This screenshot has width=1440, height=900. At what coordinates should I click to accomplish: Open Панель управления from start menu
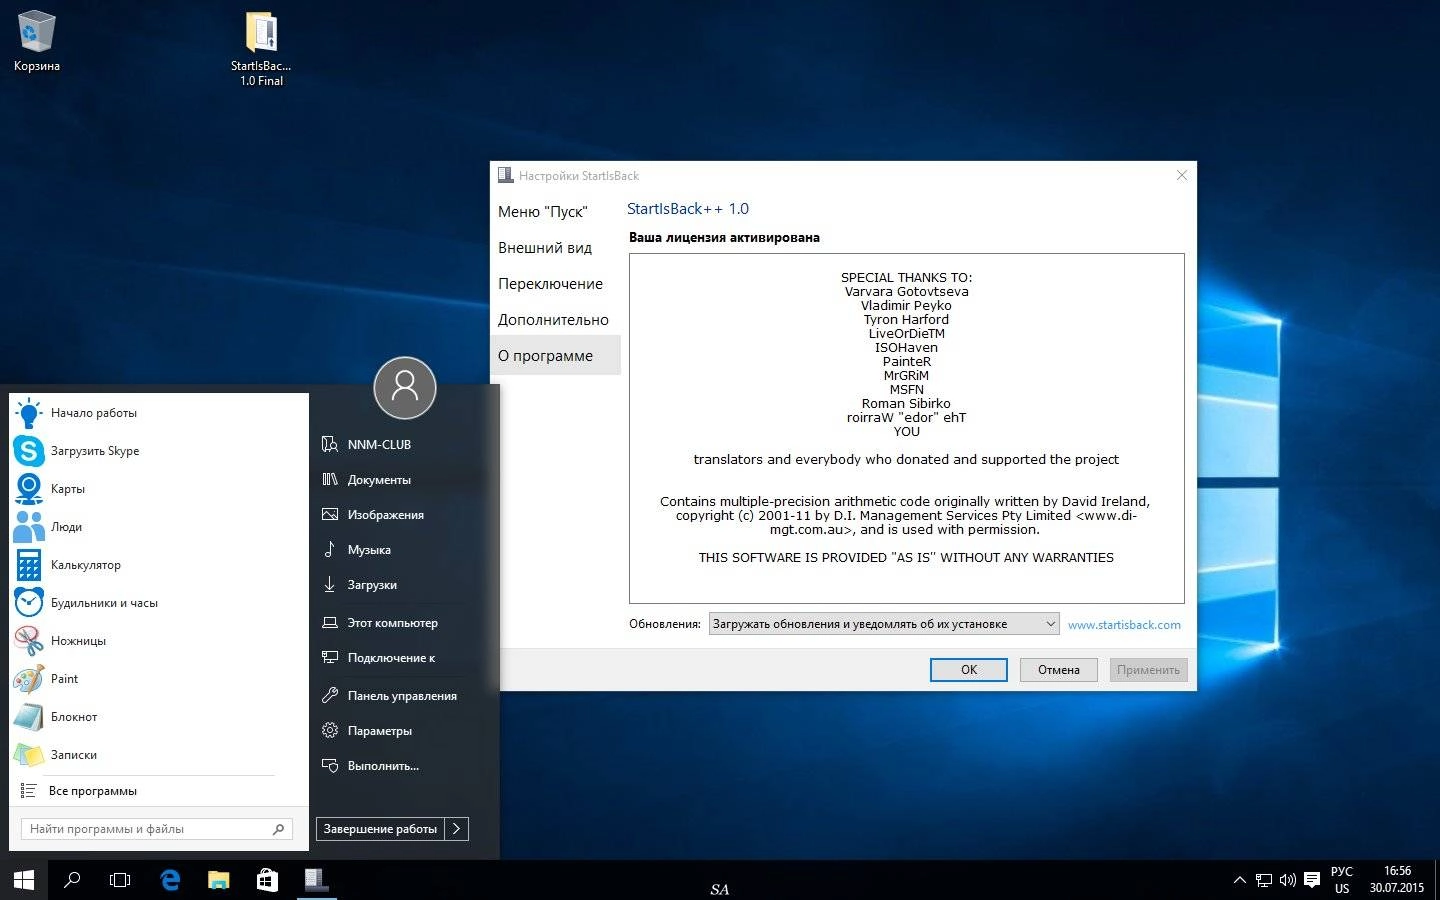[x=403, y=696]
